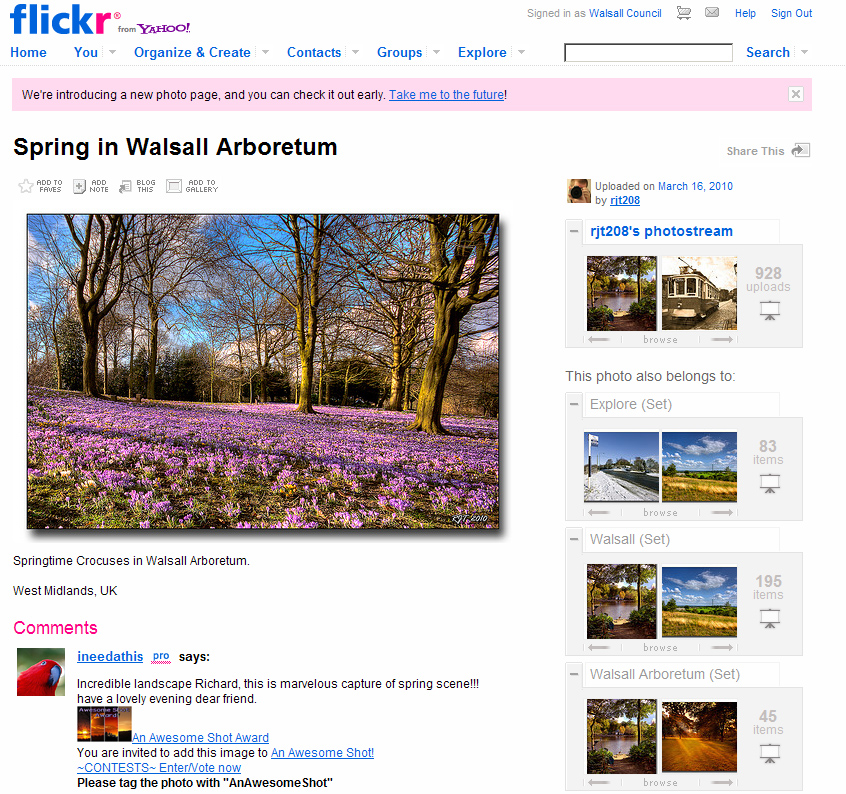This screenshot has height=794, width=846.
Task: Open the Share This arrow icon
Action: (801, 150)
